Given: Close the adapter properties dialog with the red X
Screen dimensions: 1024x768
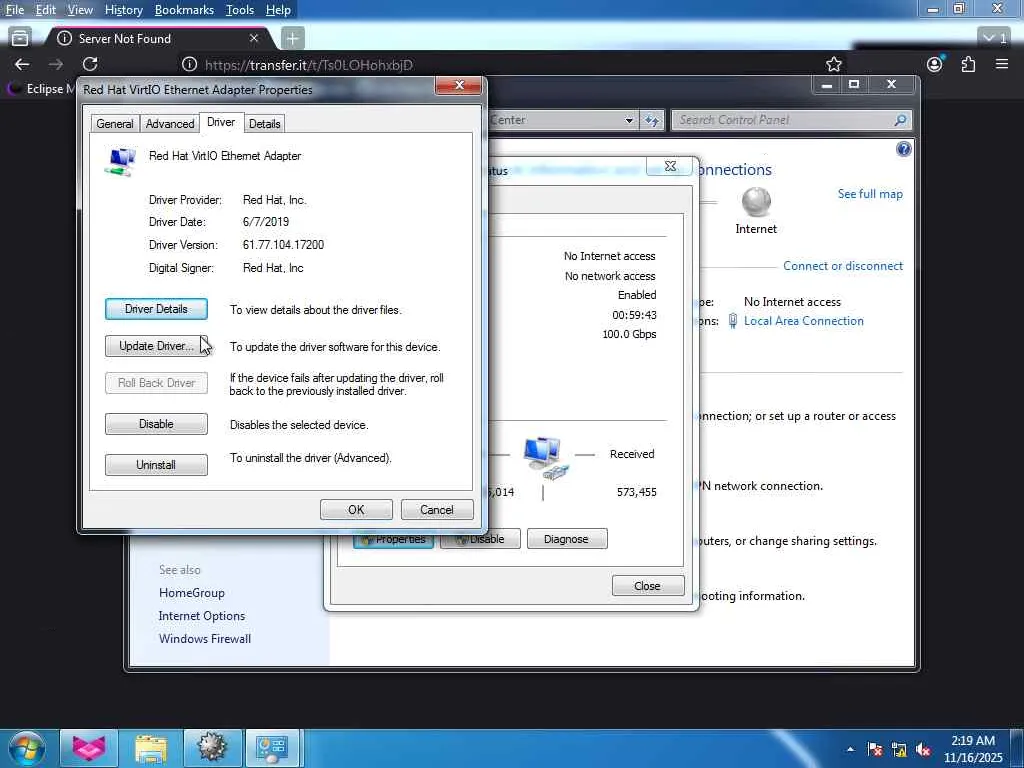Looking at the screenshot, I should (x=459, y=86).
